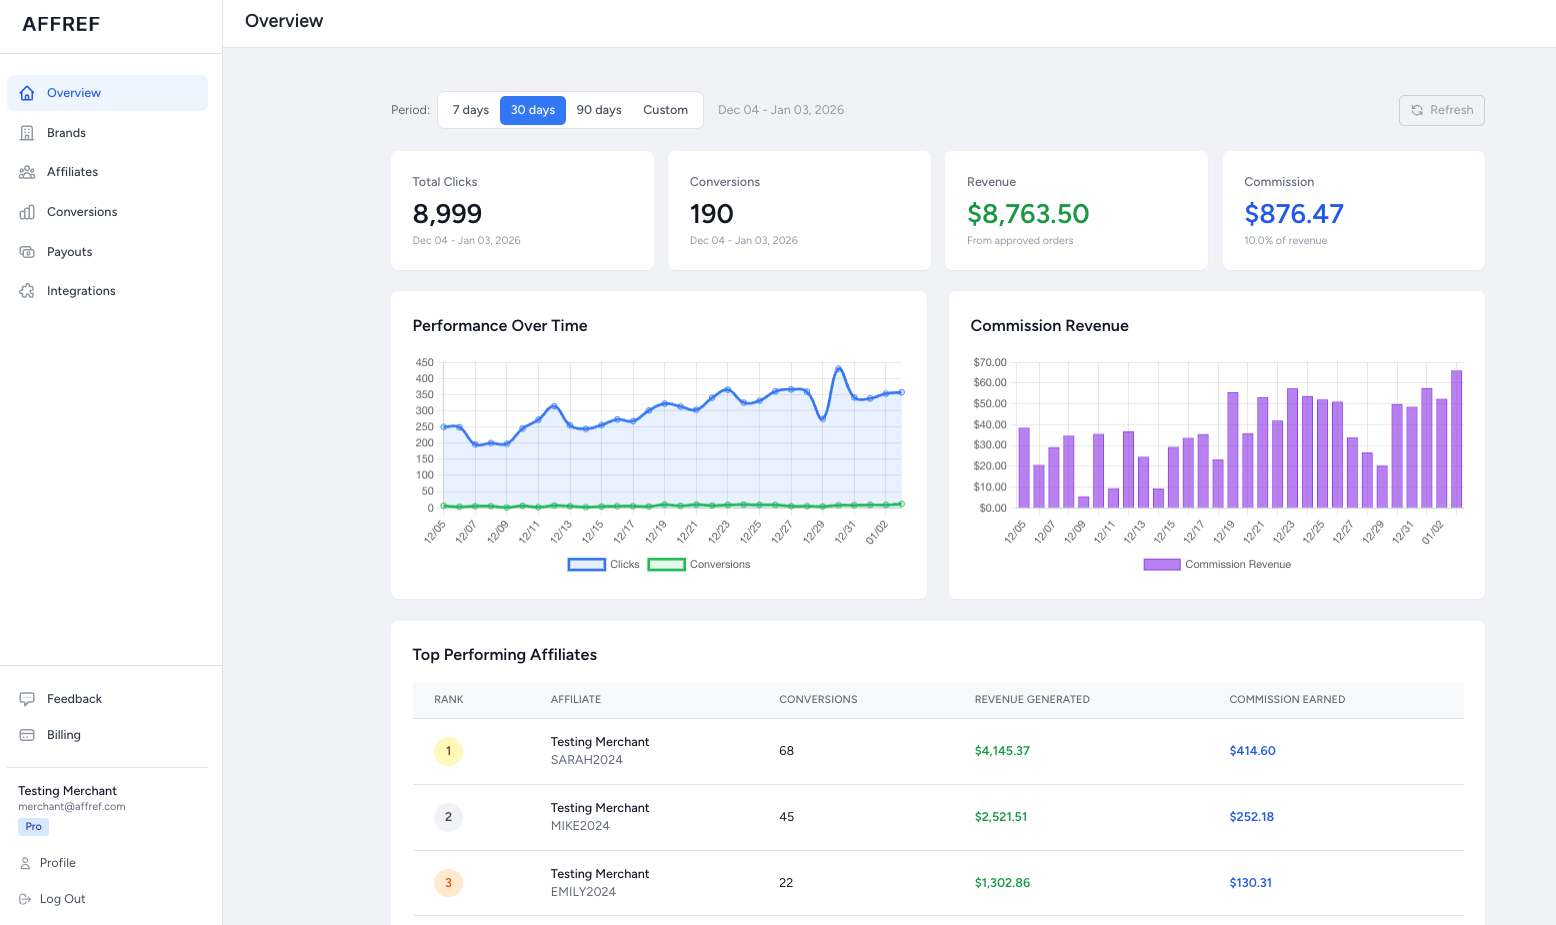The height and width of the screenshot is (925, 1556).
Task: Click the Log Out arrow icon
Action: click(25, 899)
